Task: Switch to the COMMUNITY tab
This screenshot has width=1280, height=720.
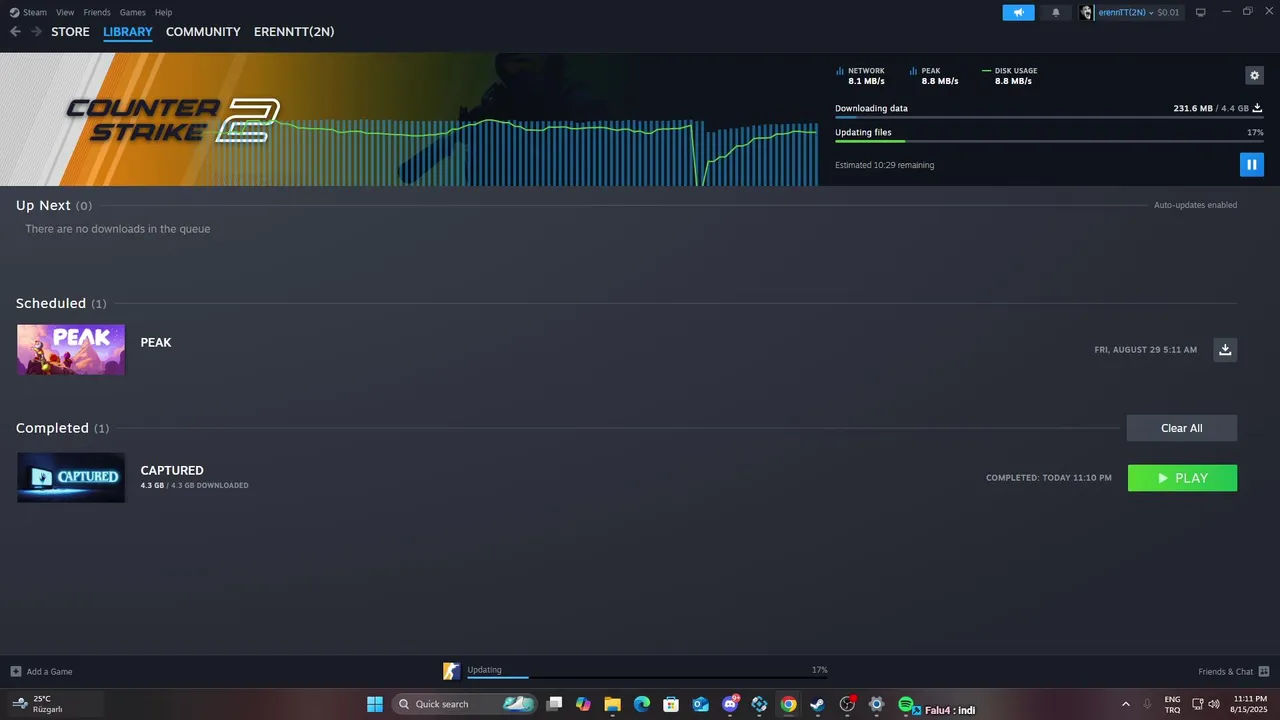Action: click(x=203, y=32)
